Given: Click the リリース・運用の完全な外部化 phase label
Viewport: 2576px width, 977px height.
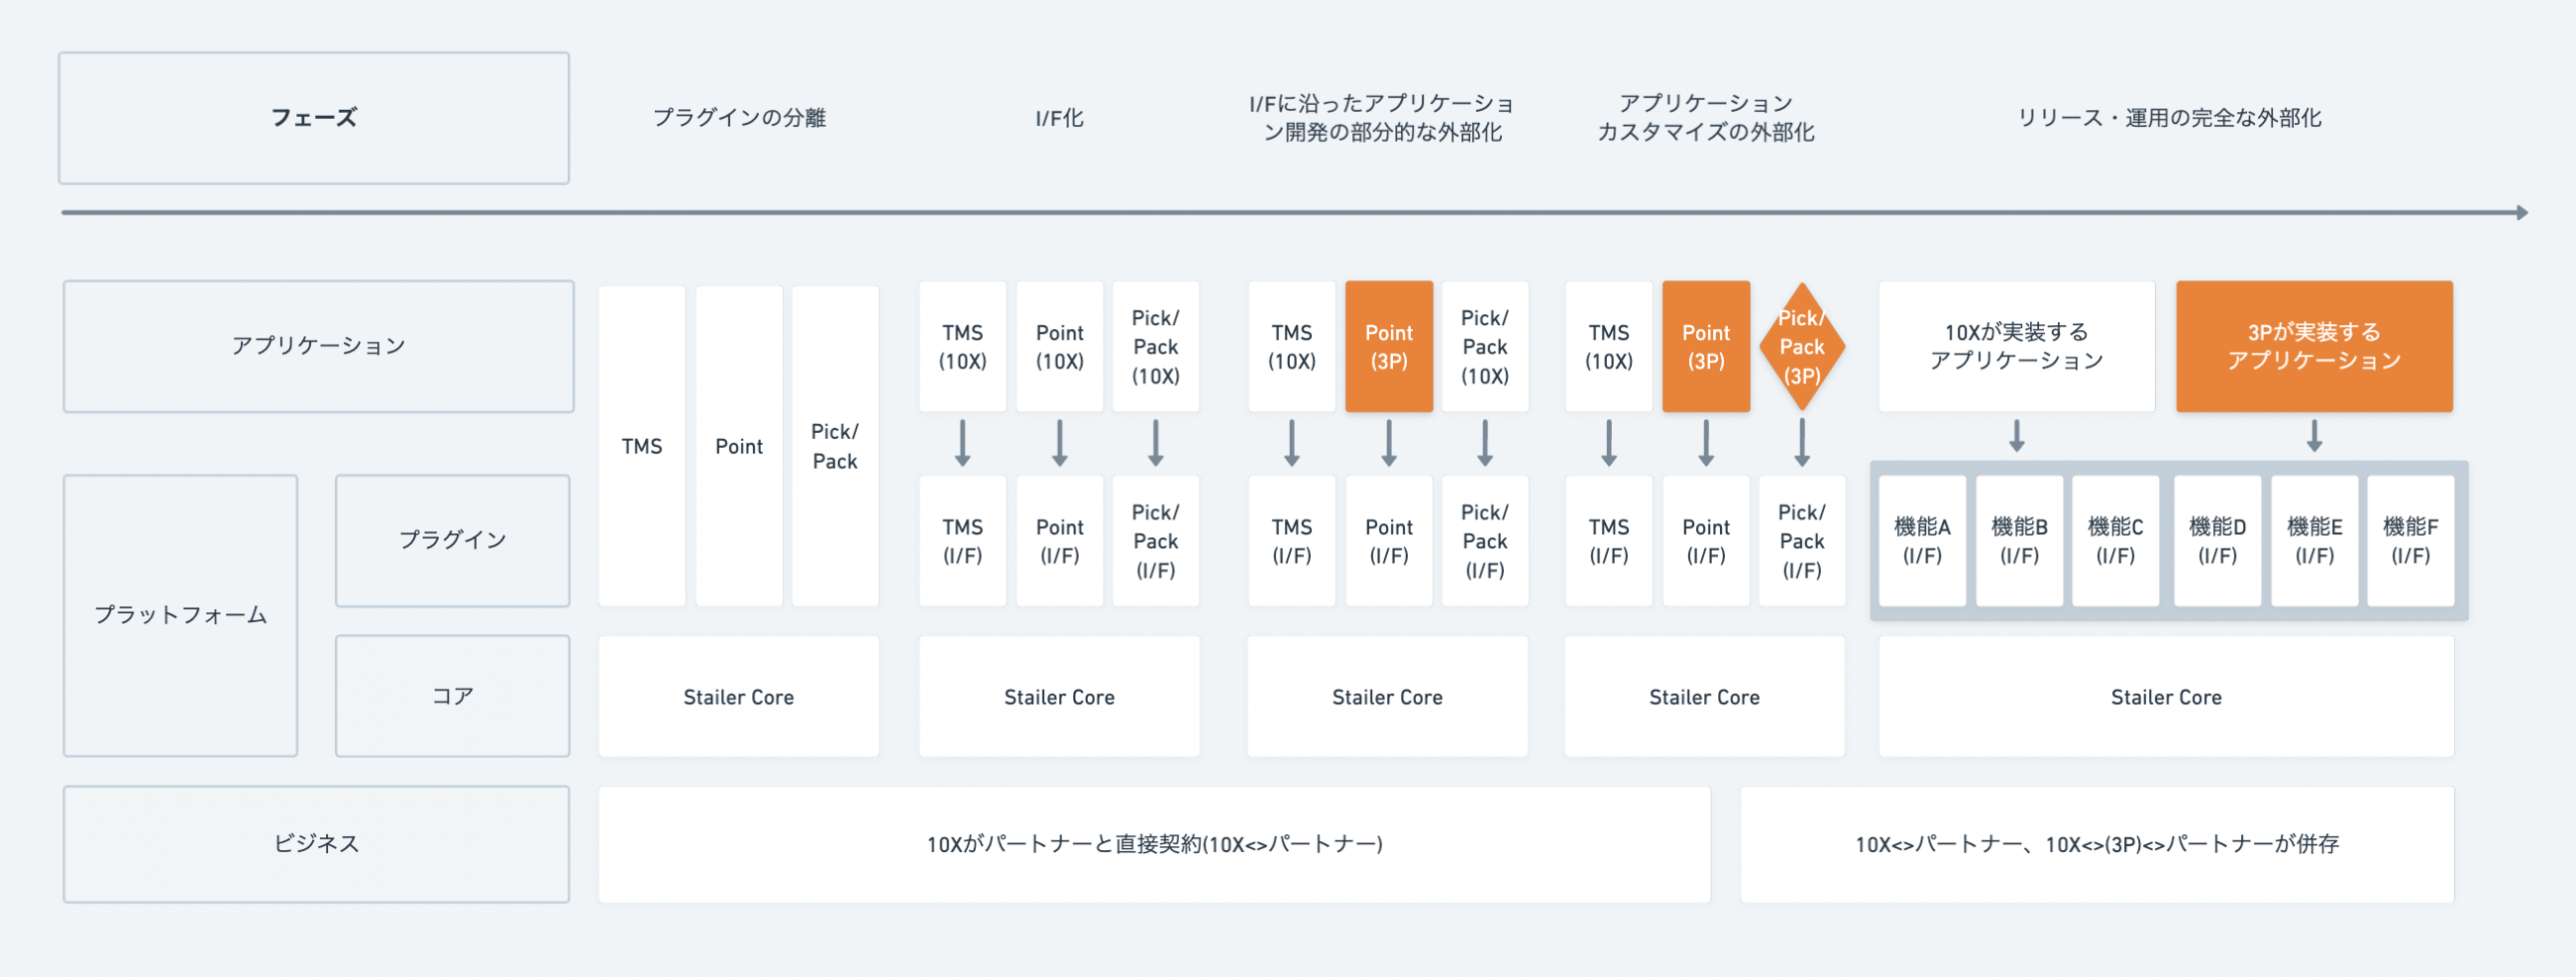Looking at the screenshot, I should pyautogui.click(x=2168, y=118).
